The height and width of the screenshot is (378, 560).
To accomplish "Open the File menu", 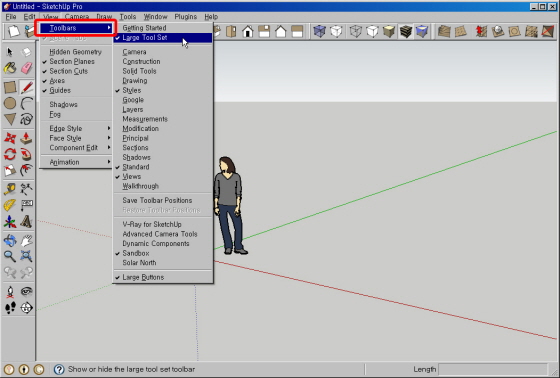I will [x=11, y=17].
